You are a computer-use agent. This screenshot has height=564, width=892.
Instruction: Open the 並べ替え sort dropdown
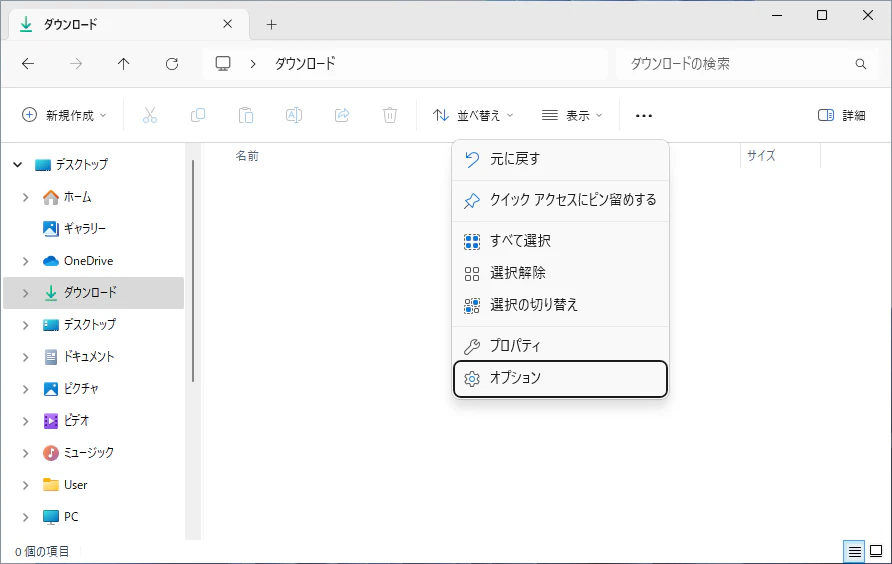[473, 116]
